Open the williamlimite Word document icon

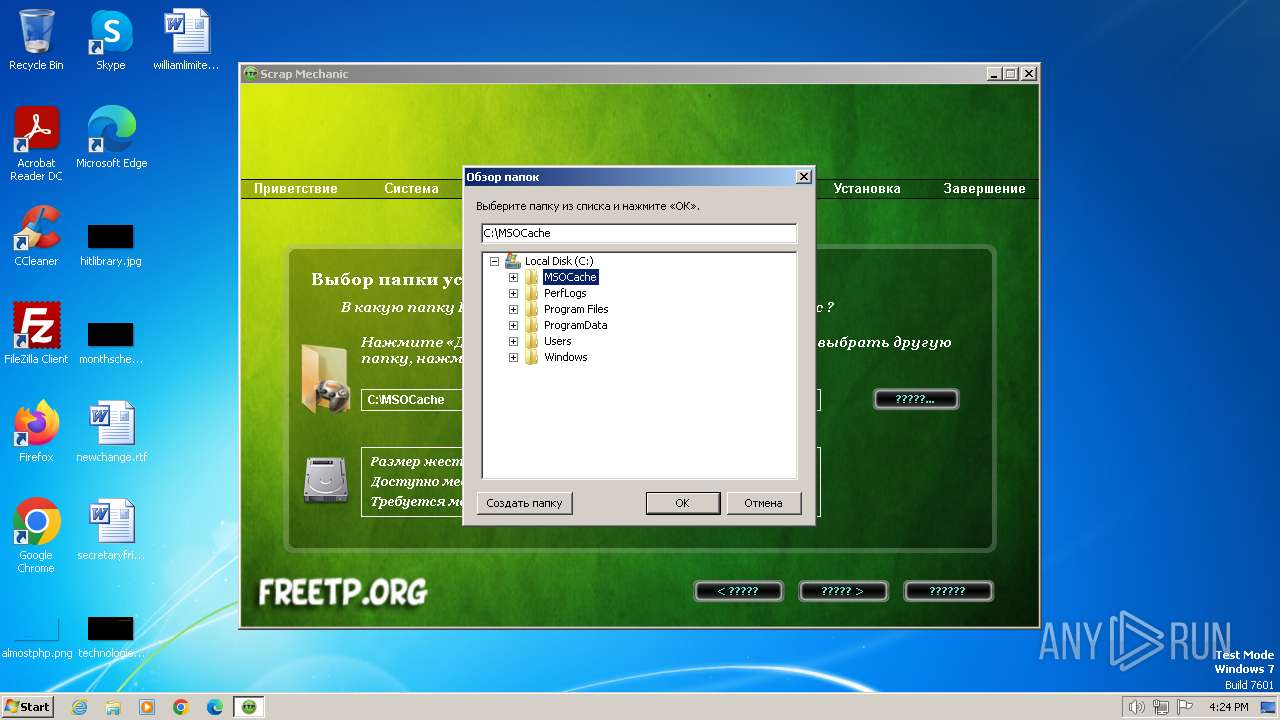pyautogui.click(x=186, y=40)
